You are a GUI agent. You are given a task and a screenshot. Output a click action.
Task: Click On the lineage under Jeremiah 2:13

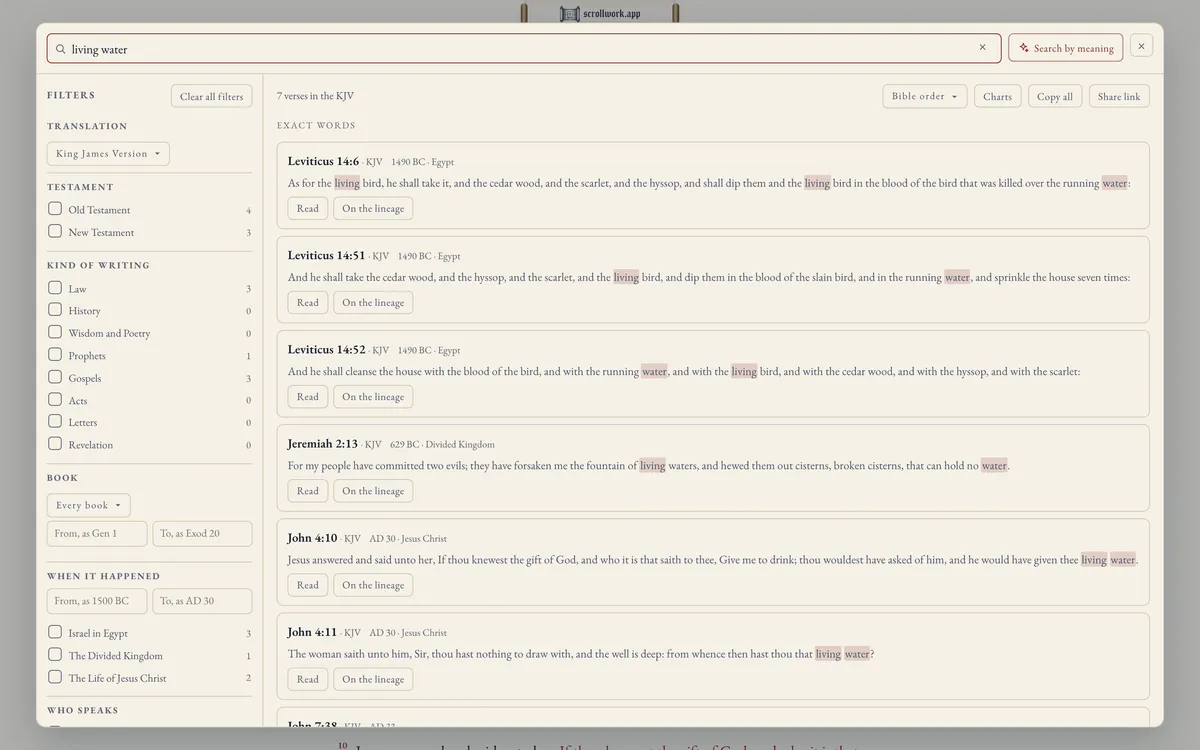click(373, 490)
